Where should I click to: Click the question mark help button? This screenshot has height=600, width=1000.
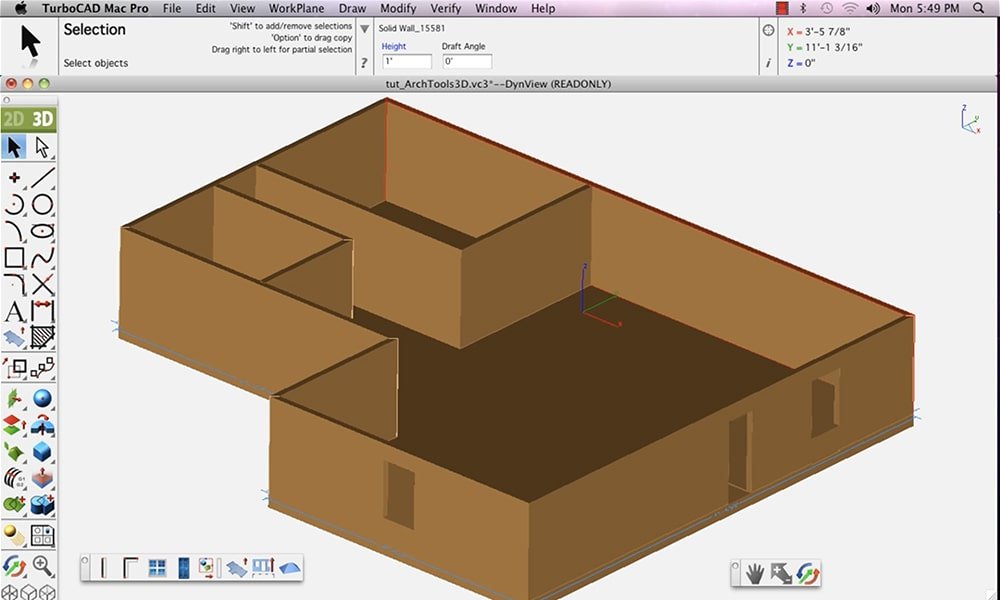[363, 63]
